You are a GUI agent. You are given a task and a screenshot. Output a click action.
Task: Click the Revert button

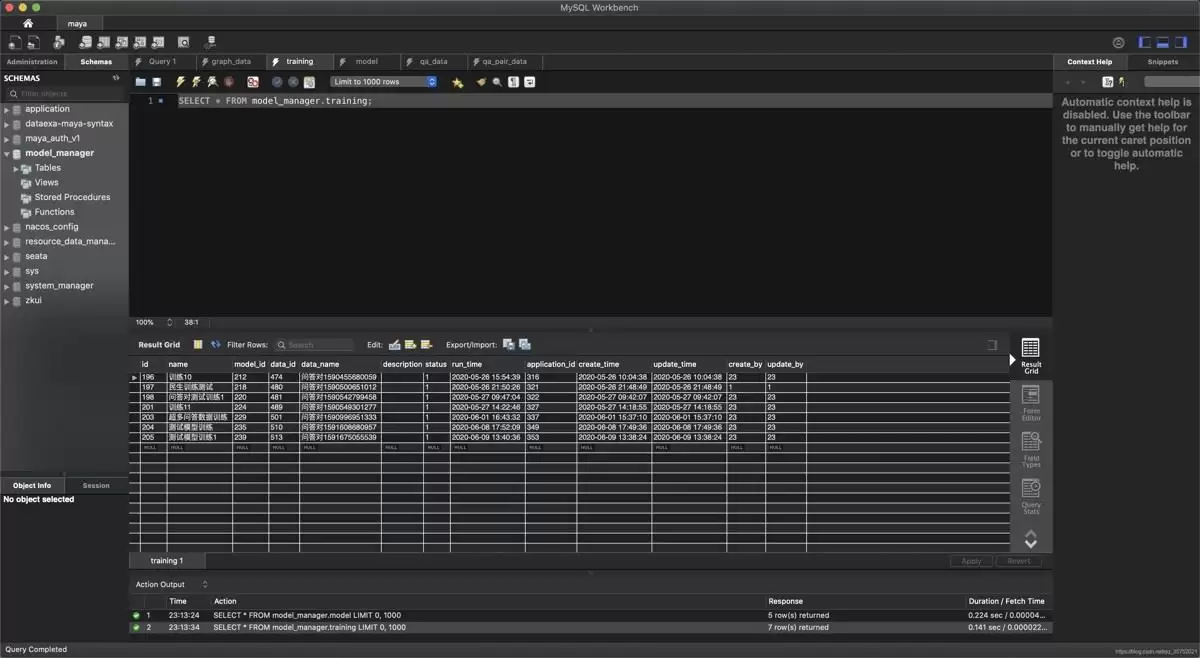point(1018,561)
